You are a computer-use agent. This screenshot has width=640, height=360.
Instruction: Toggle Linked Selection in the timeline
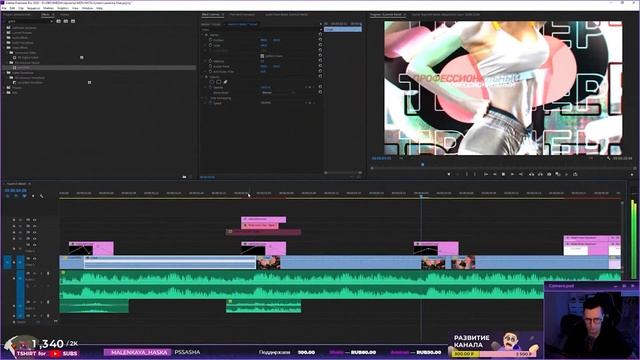(x=24, y=196)
